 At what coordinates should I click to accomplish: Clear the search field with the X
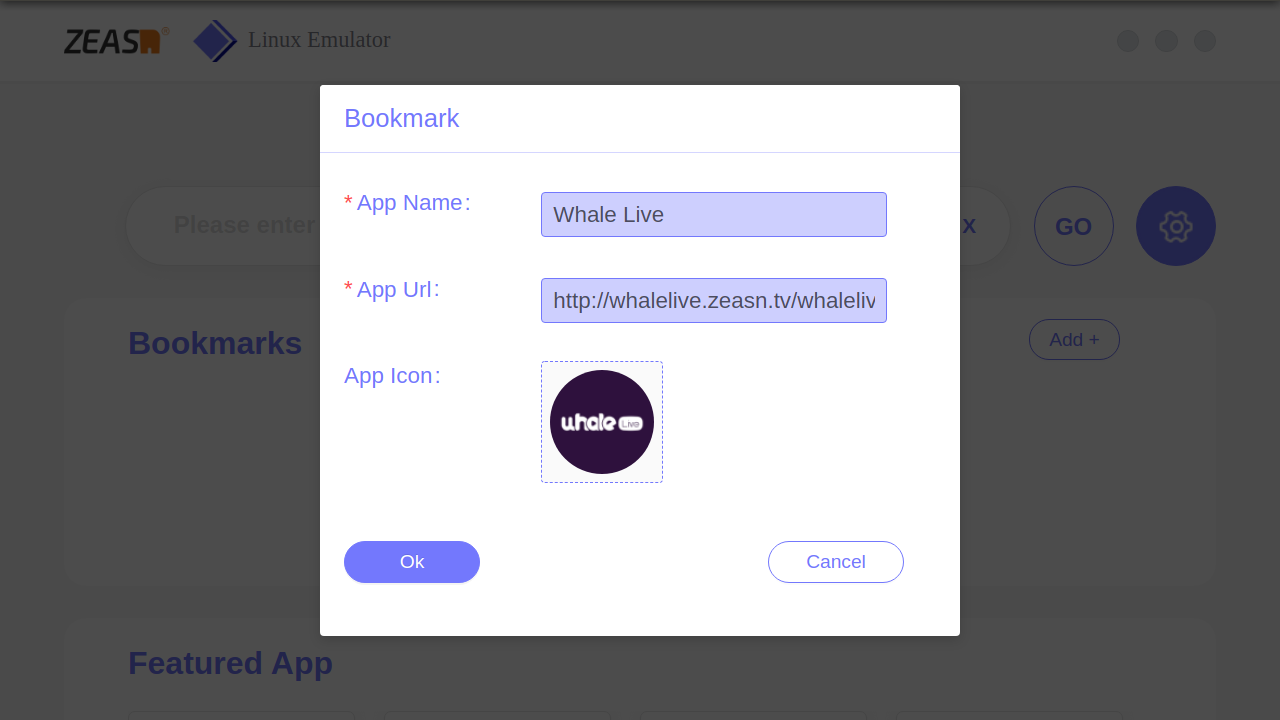(969, 226)
